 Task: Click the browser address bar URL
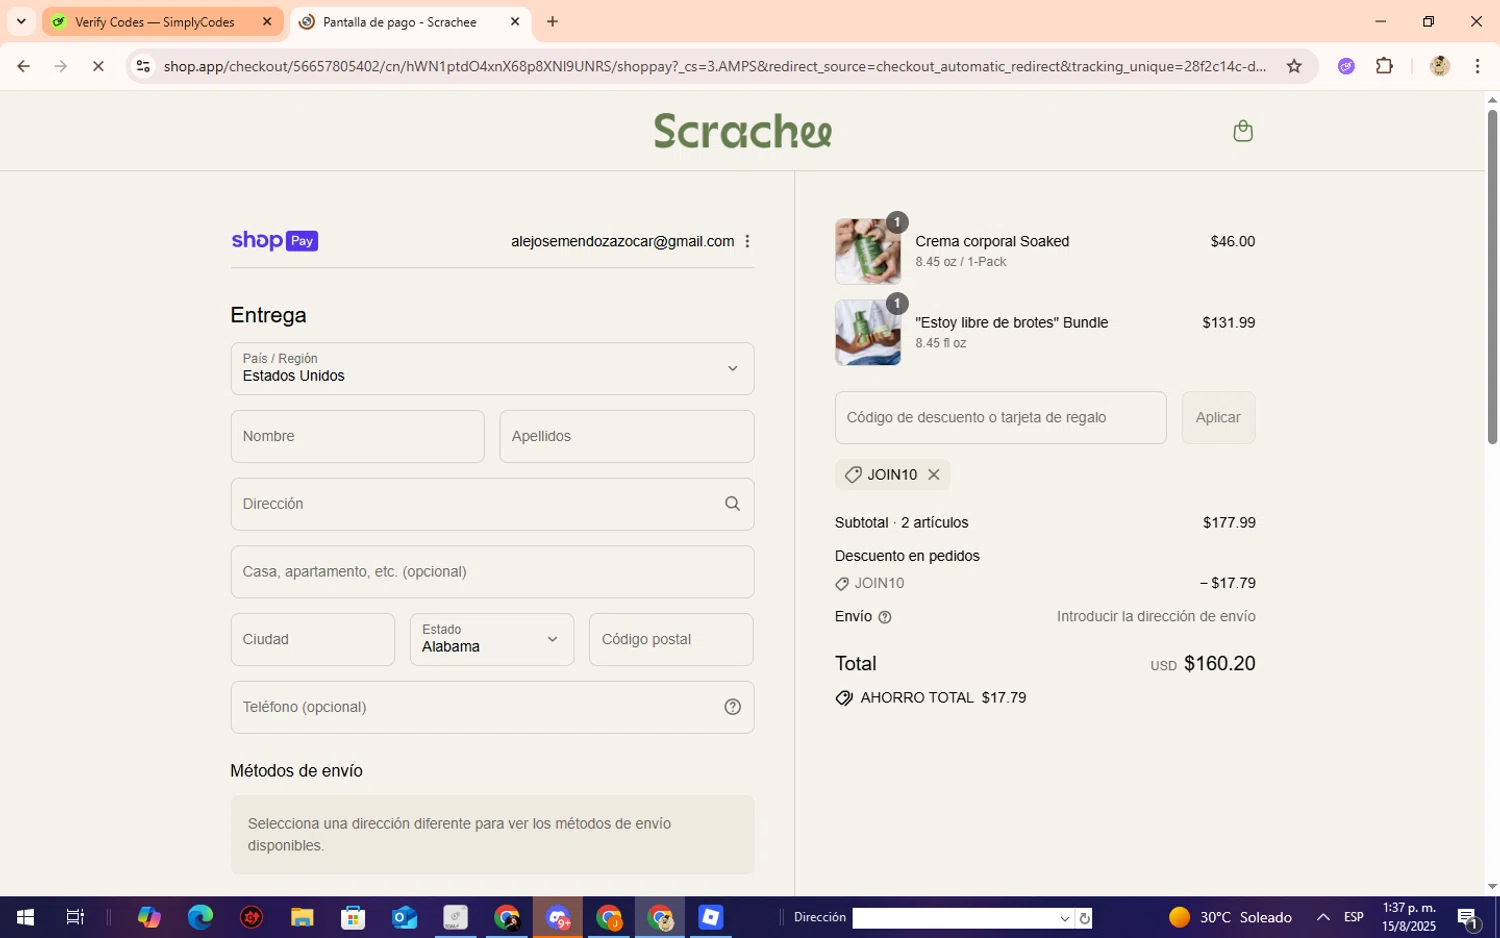715,66
